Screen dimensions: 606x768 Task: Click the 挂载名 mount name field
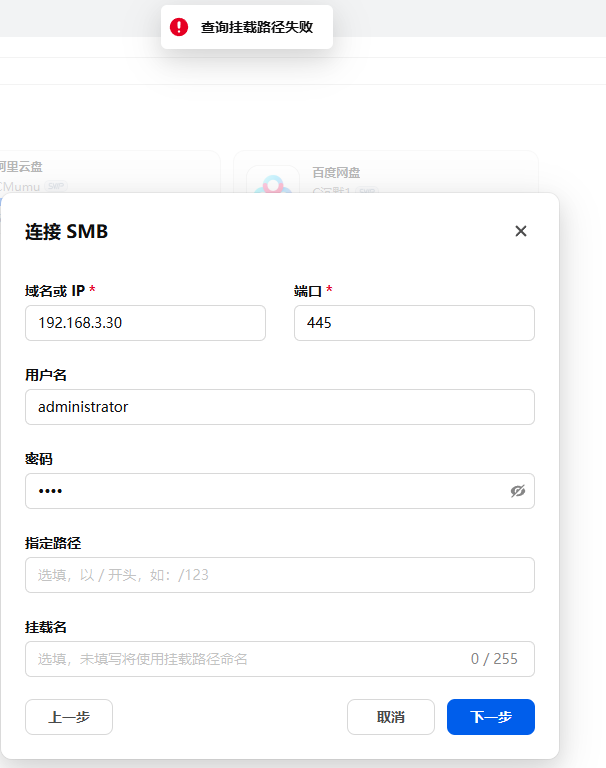point(280,659)
